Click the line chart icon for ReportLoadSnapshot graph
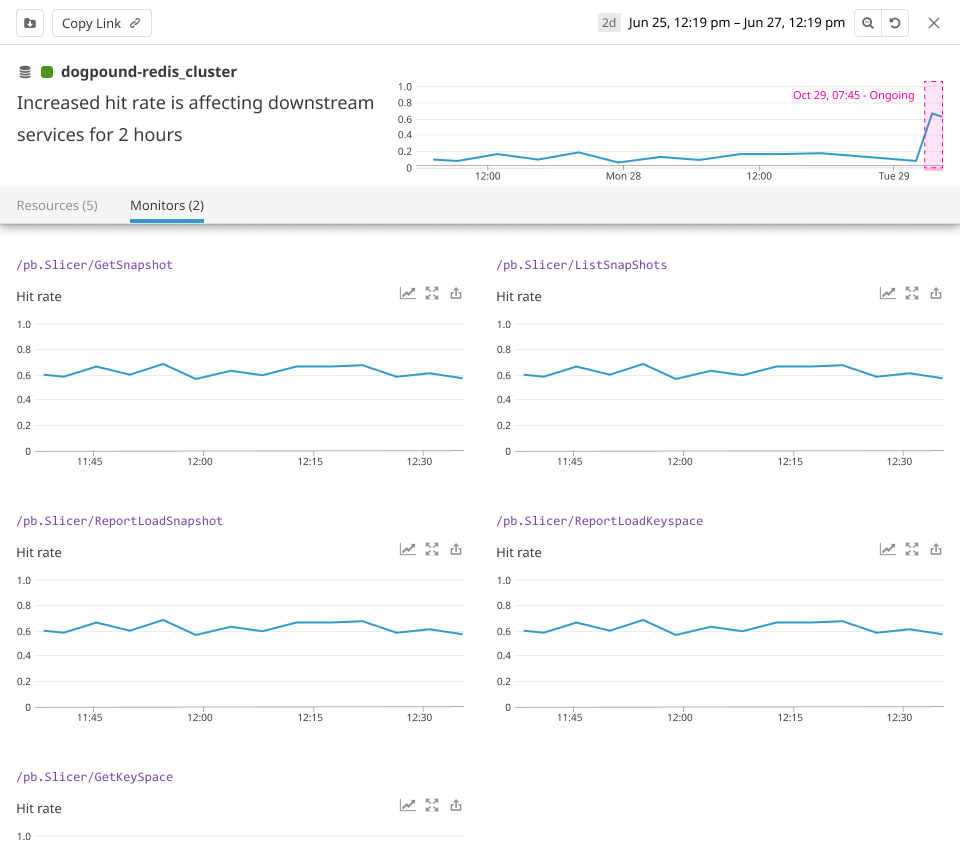Screen dimensions: 960x857 coord(408,549)
